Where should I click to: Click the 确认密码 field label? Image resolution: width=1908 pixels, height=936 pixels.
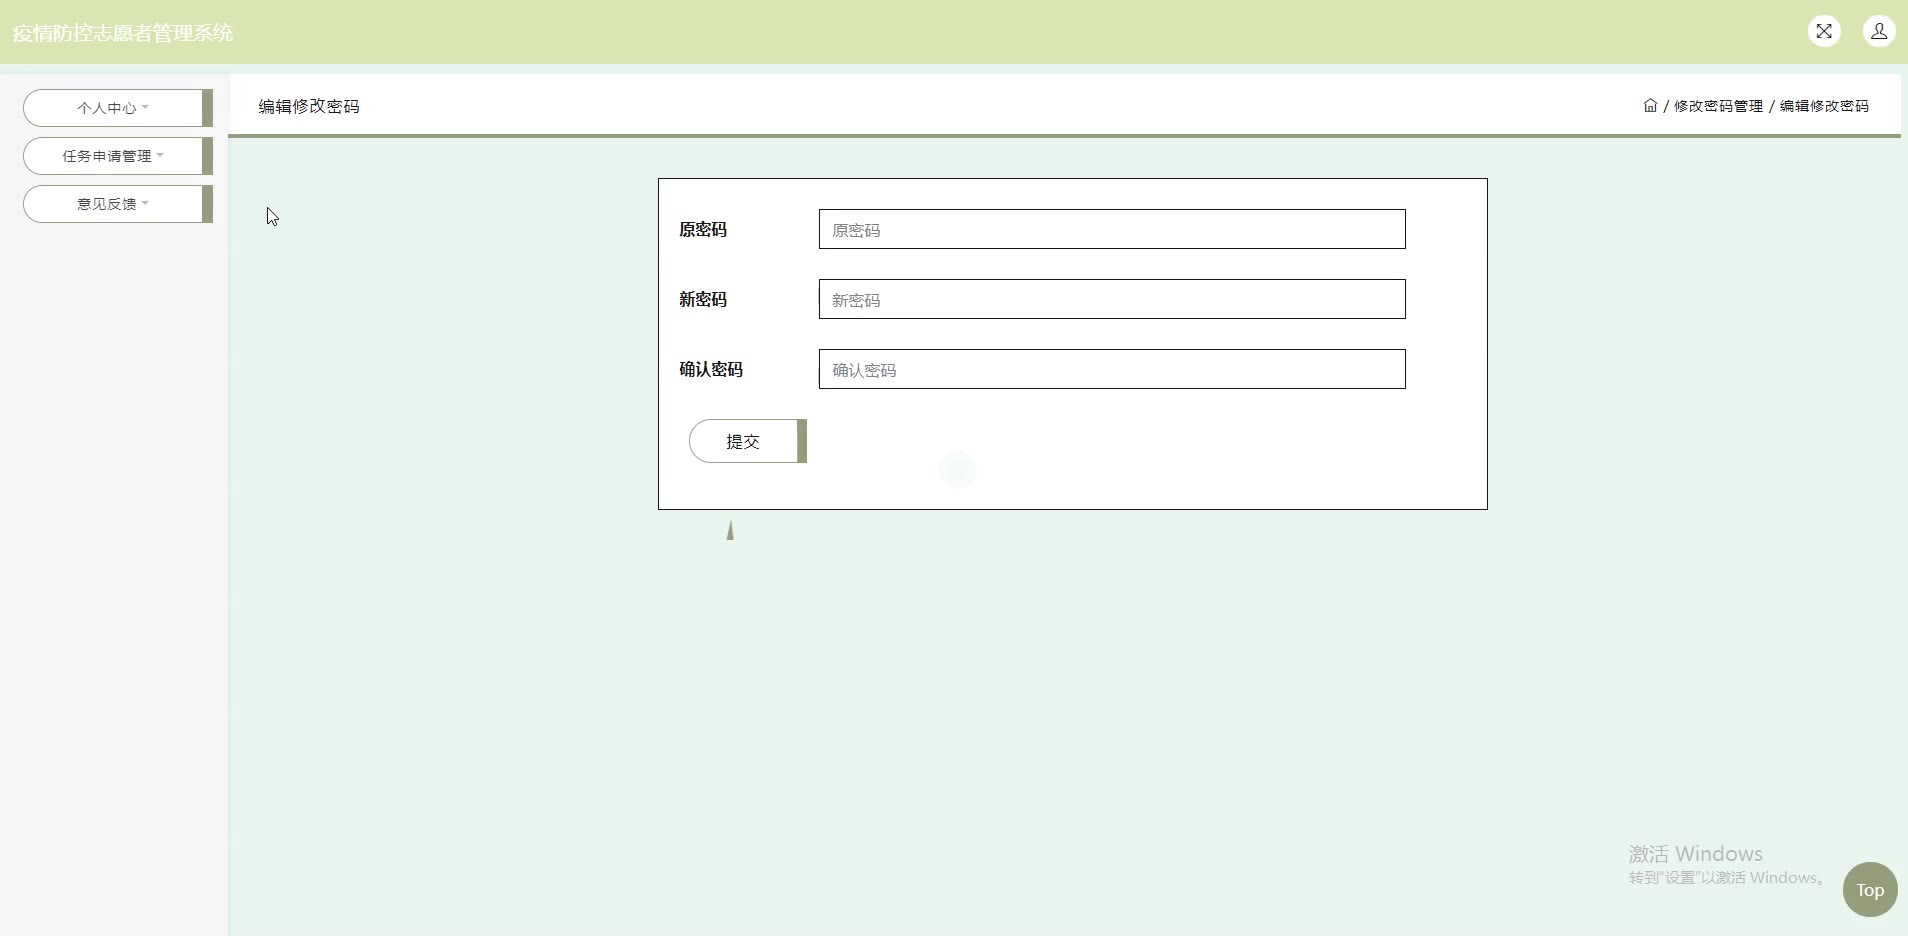711,369
